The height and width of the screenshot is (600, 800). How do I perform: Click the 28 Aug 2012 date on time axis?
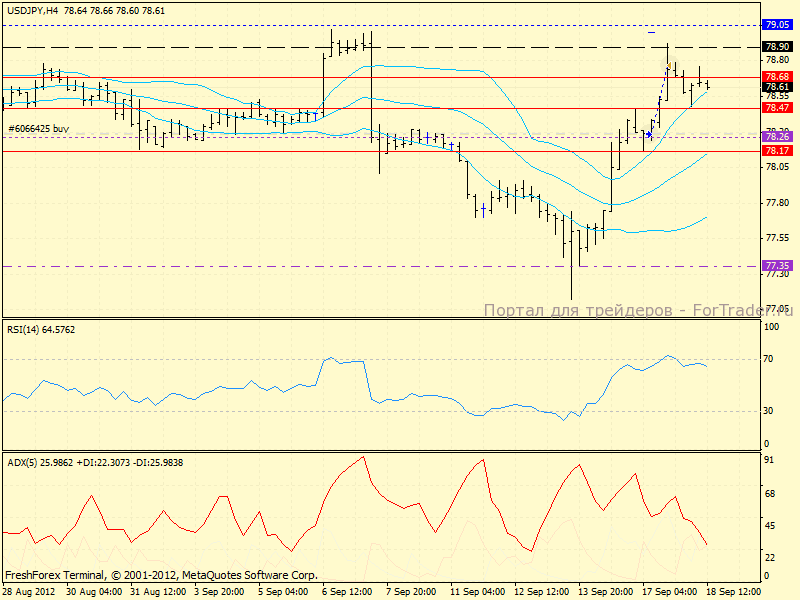(x=27, y=591)
